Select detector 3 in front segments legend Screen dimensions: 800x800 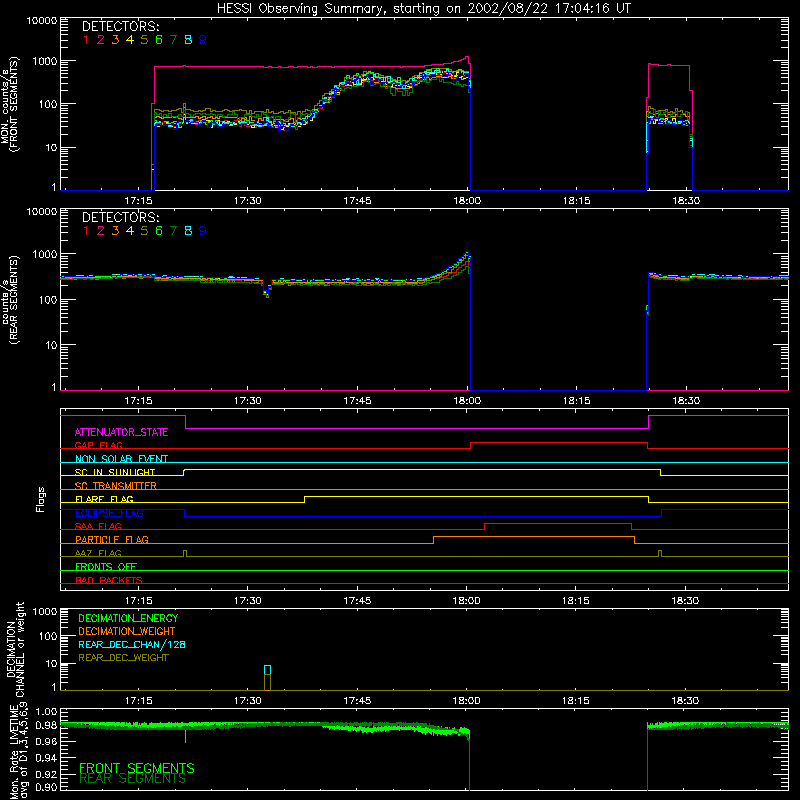(x=115, y=40)
